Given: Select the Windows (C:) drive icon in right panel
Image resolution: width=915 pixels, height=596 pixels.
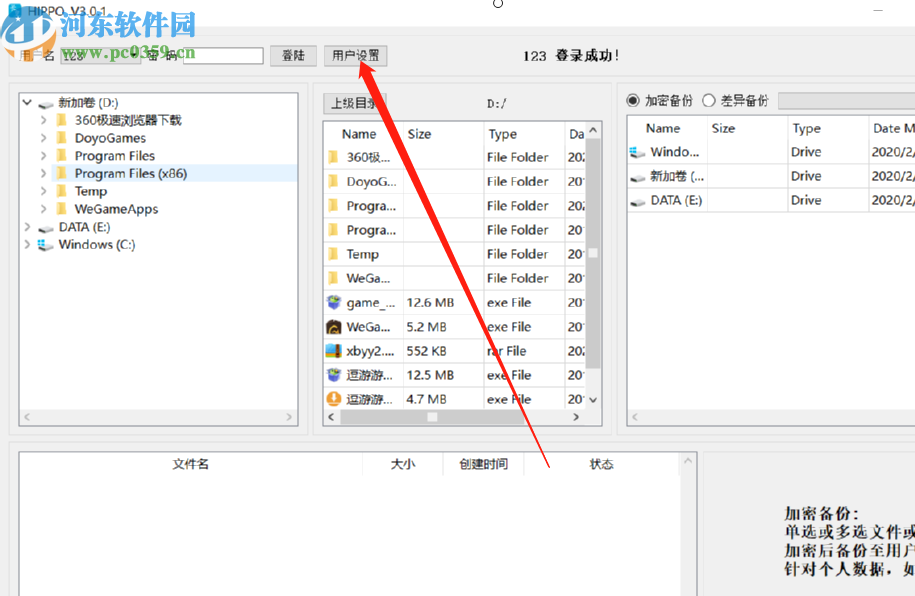Looking at the screenshot, I should click(637, 152).
